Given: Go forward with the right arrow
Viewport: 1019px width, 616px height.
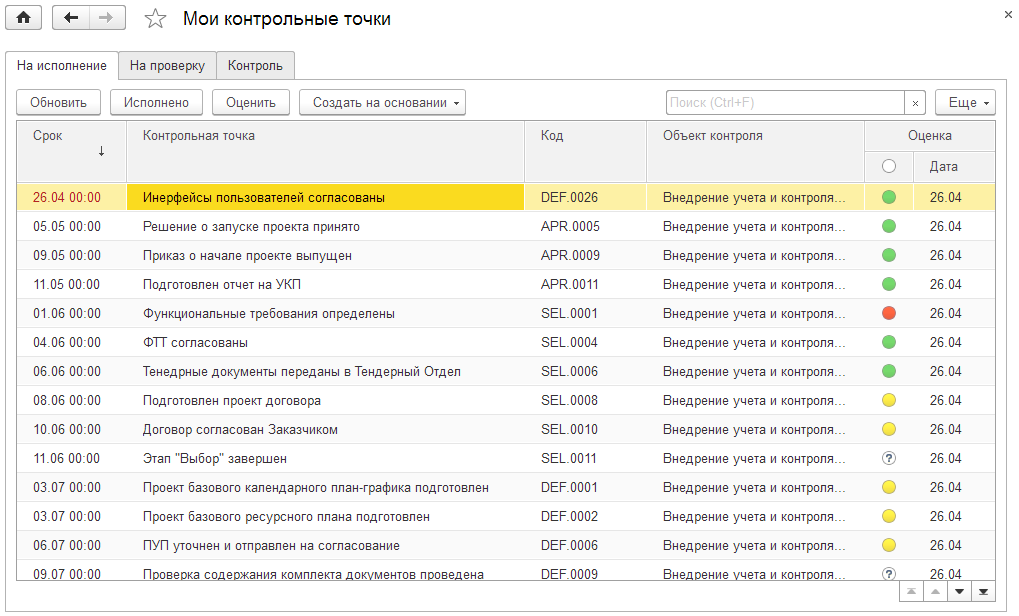Looking at the screenshot, I should point(107,18).
